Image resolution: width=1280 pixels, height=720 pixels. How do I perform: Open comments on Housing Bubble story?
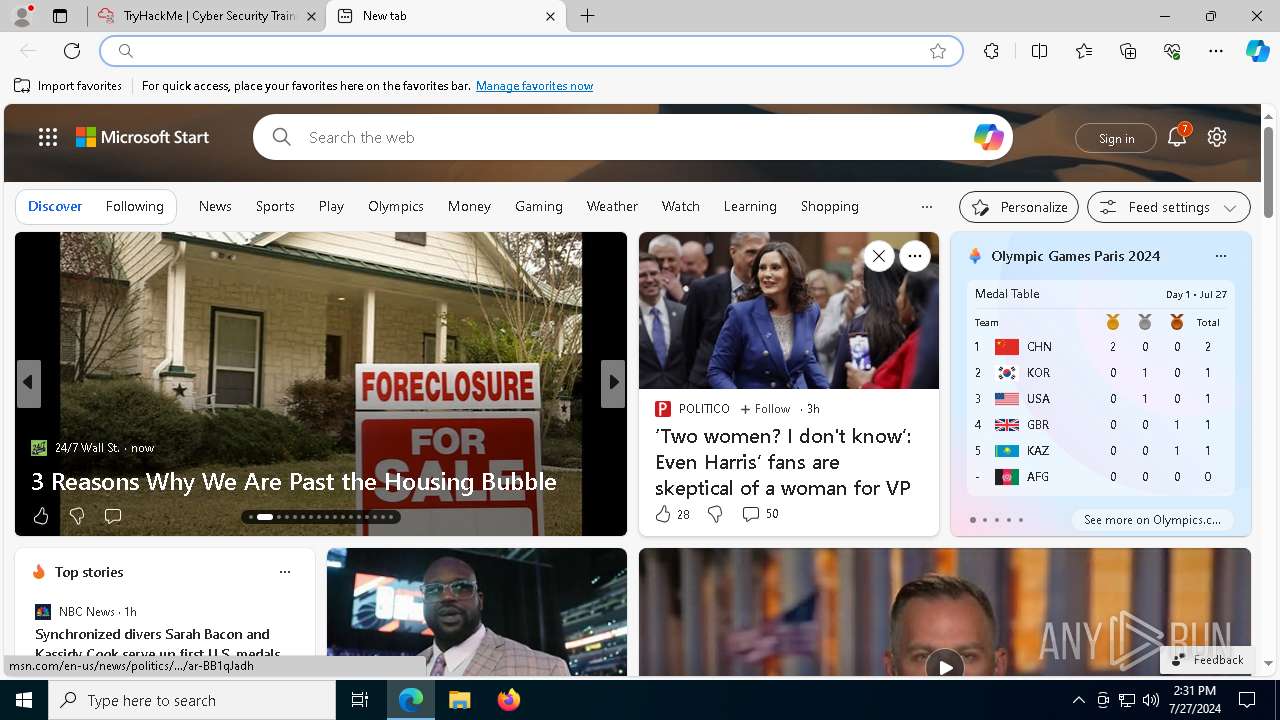coord(113,516)
